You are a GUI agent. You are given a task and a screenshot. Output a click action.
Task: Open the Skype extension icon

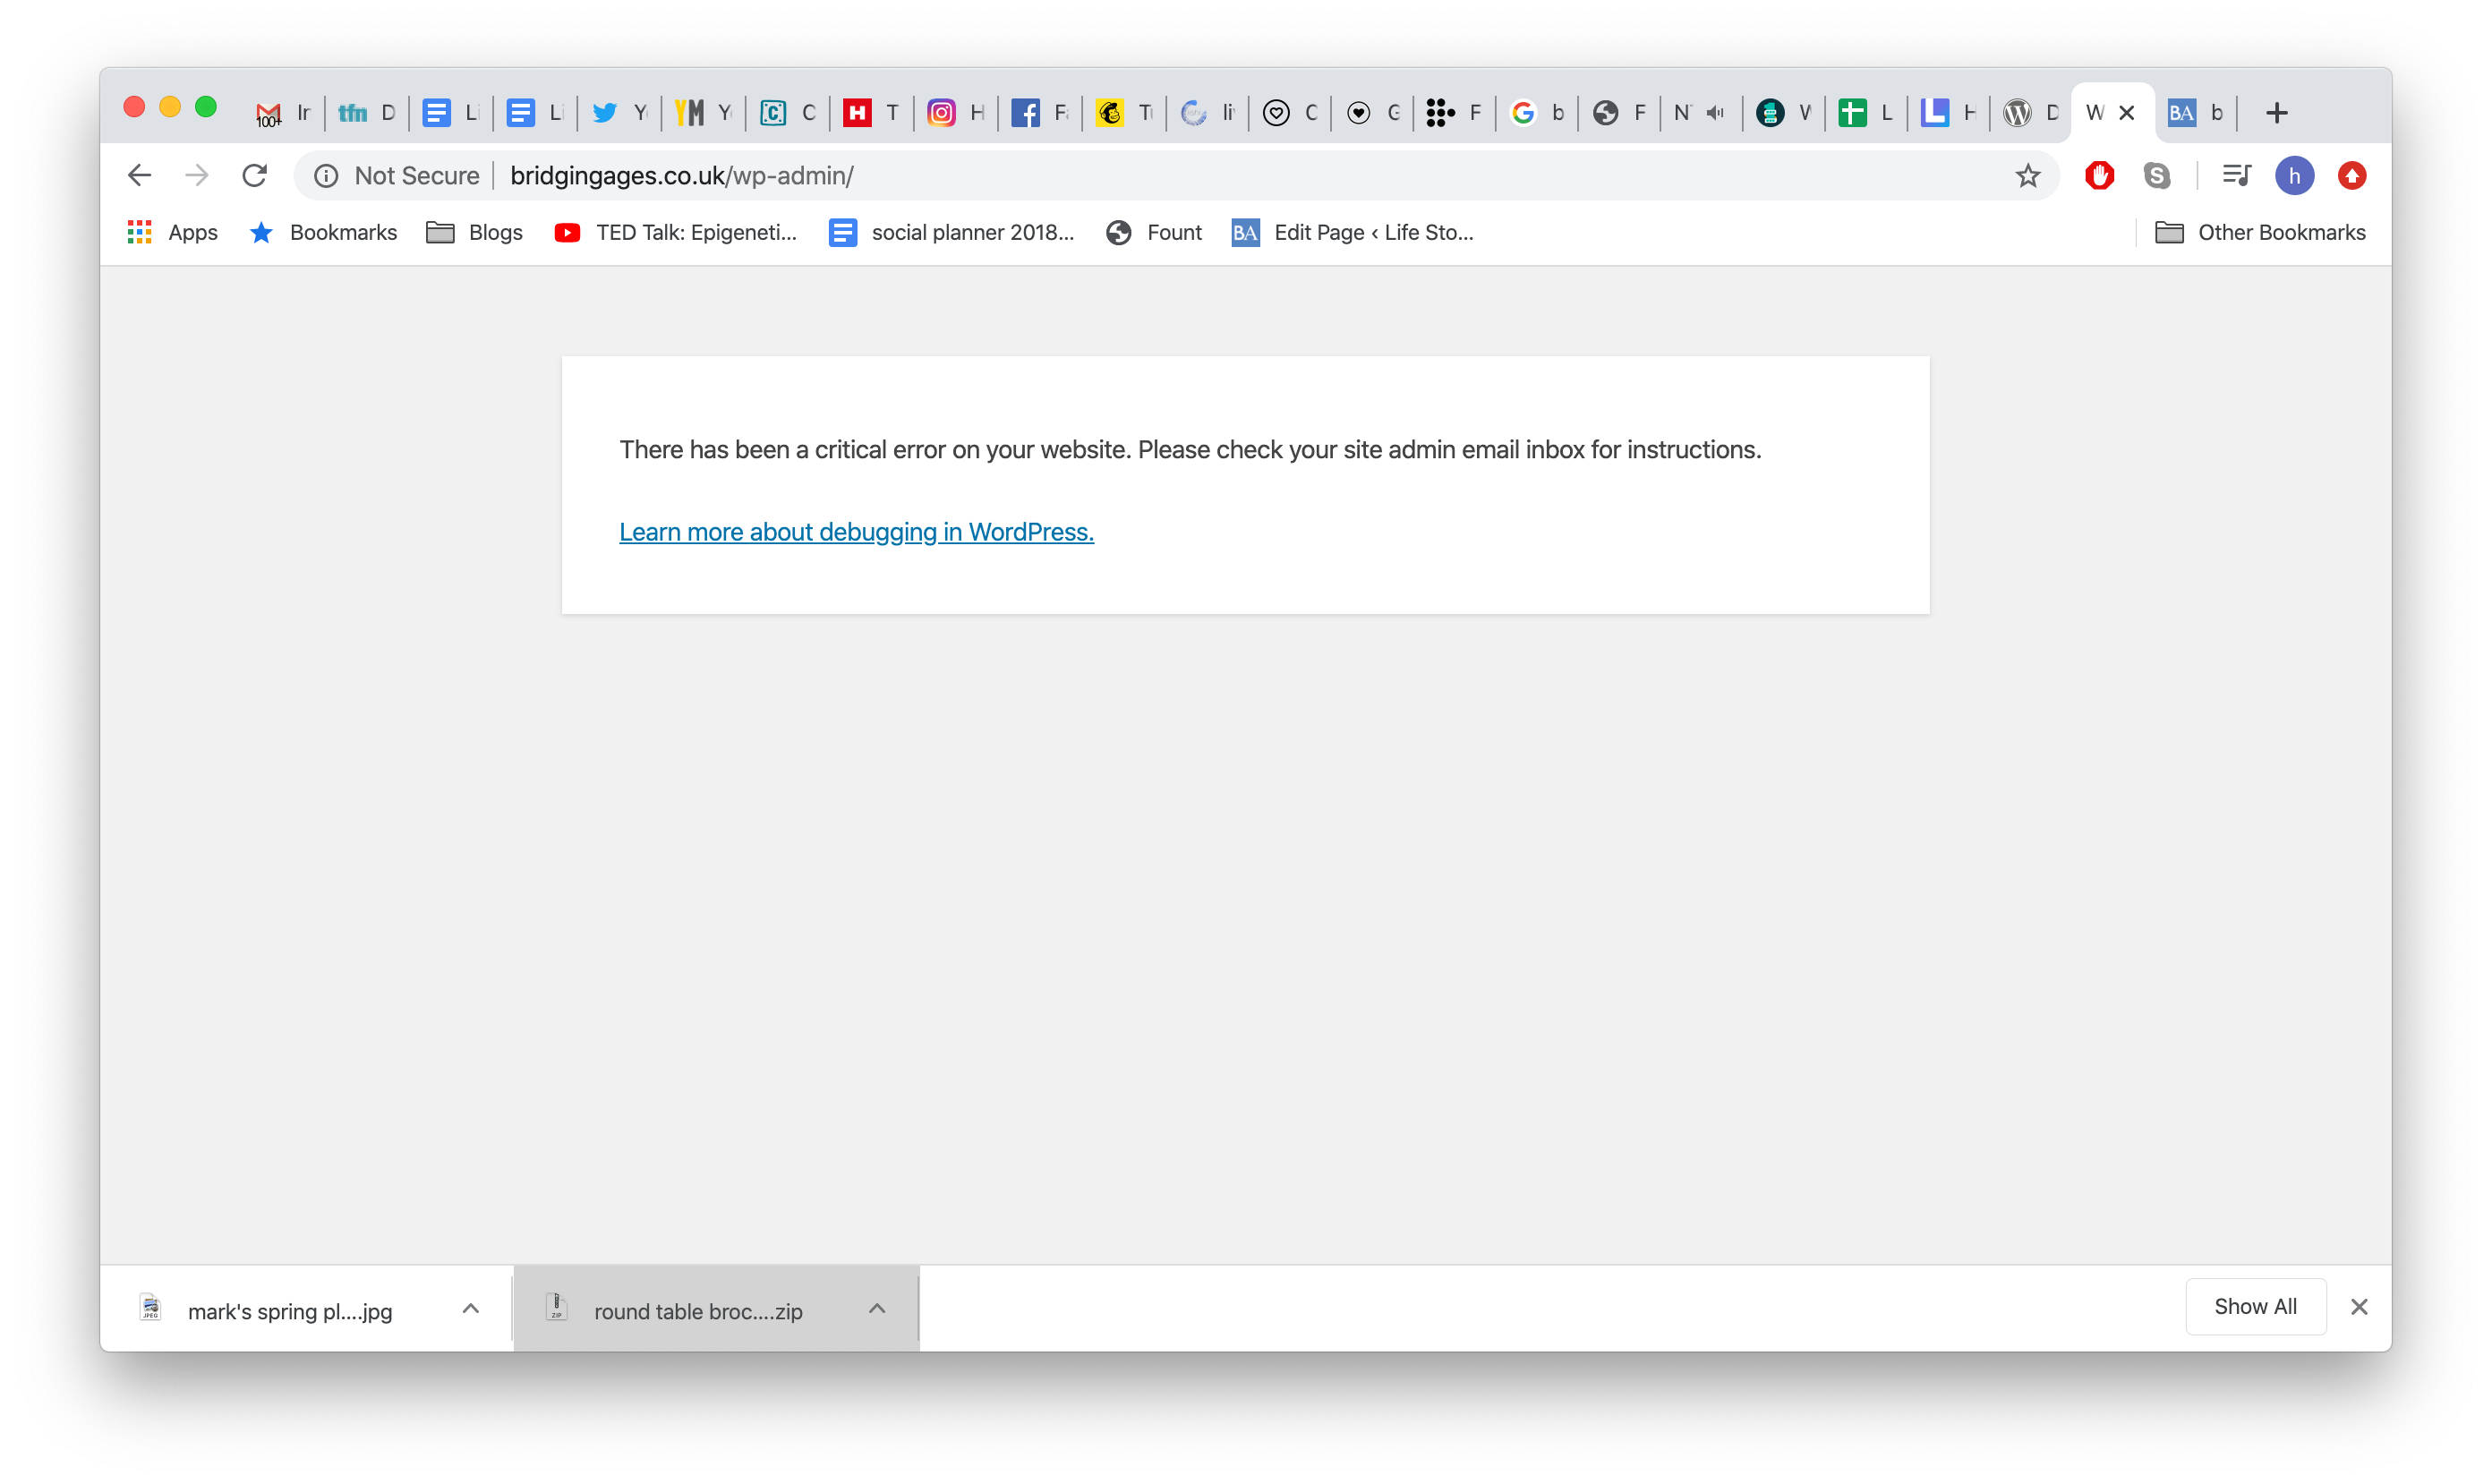point(2157,176)
